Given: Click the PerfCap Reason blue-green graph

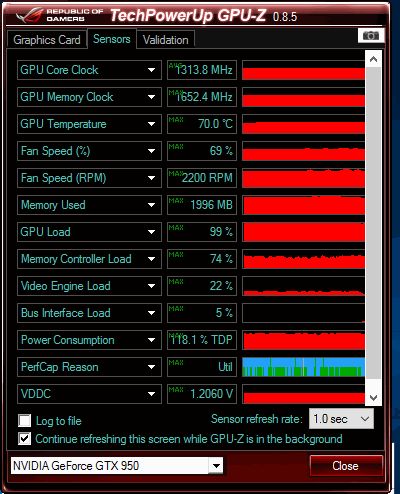Looking at the screenshot, I should click(303, 367).
